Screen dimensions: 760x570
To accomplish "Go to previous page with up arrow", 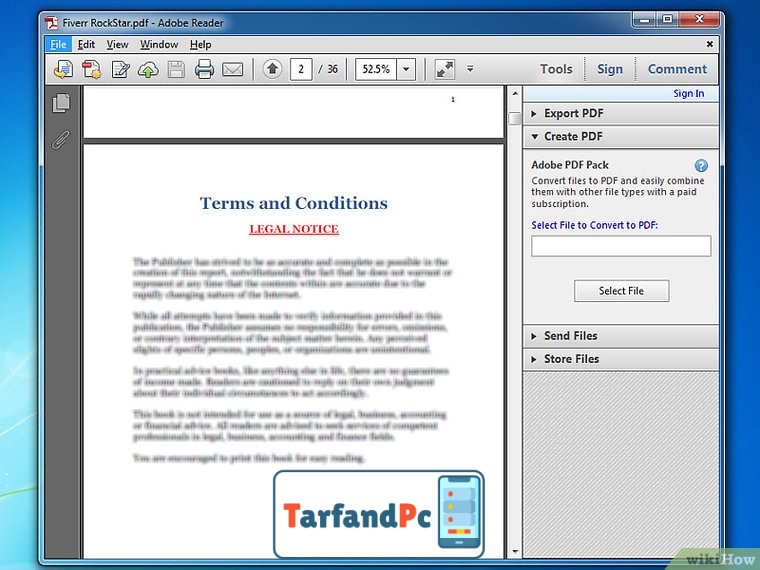I will (x=272, y=69).
